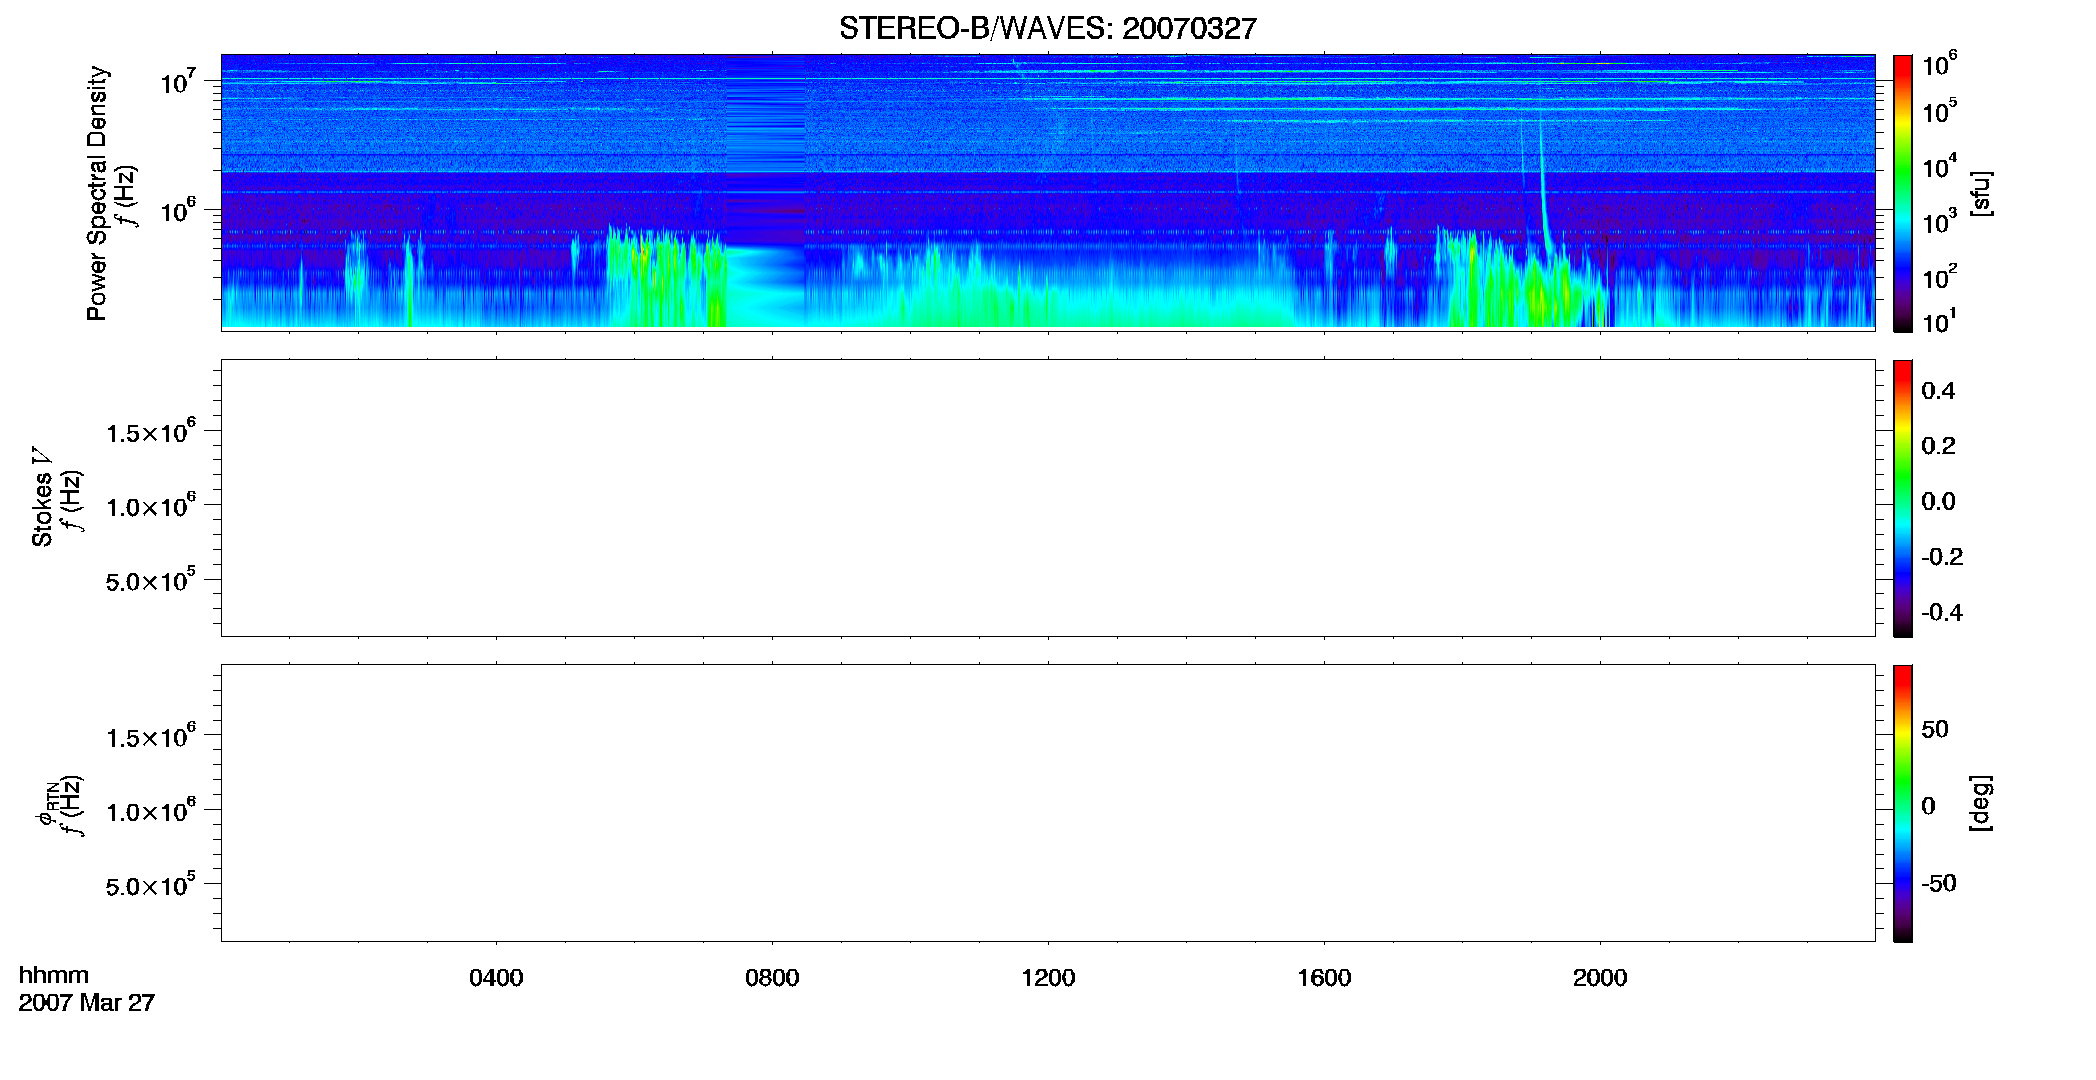Image resolution: width=2096 pixels, height=1080 pixels.
Task: Click the plot title STEREO-B/WAVES: 20070327
Action: pyautogui.click(x=1047, y=28)
